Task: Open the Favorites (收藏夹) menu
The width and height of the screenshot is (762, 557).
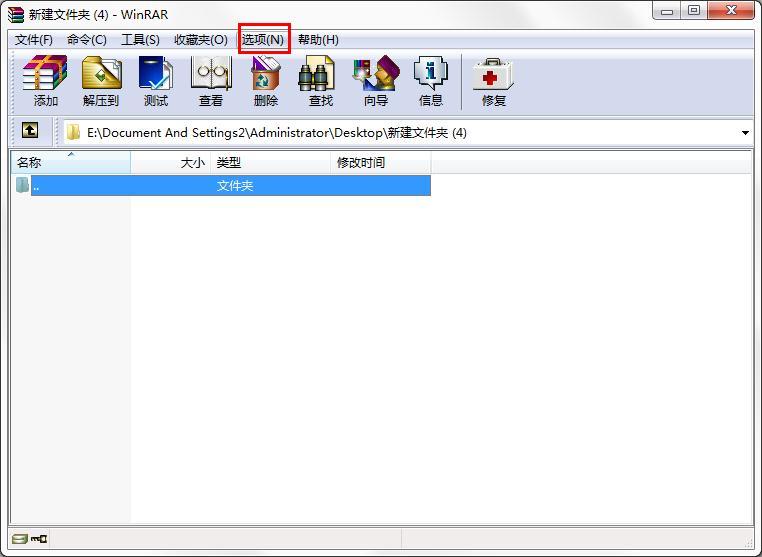Action: coord(201,40)
